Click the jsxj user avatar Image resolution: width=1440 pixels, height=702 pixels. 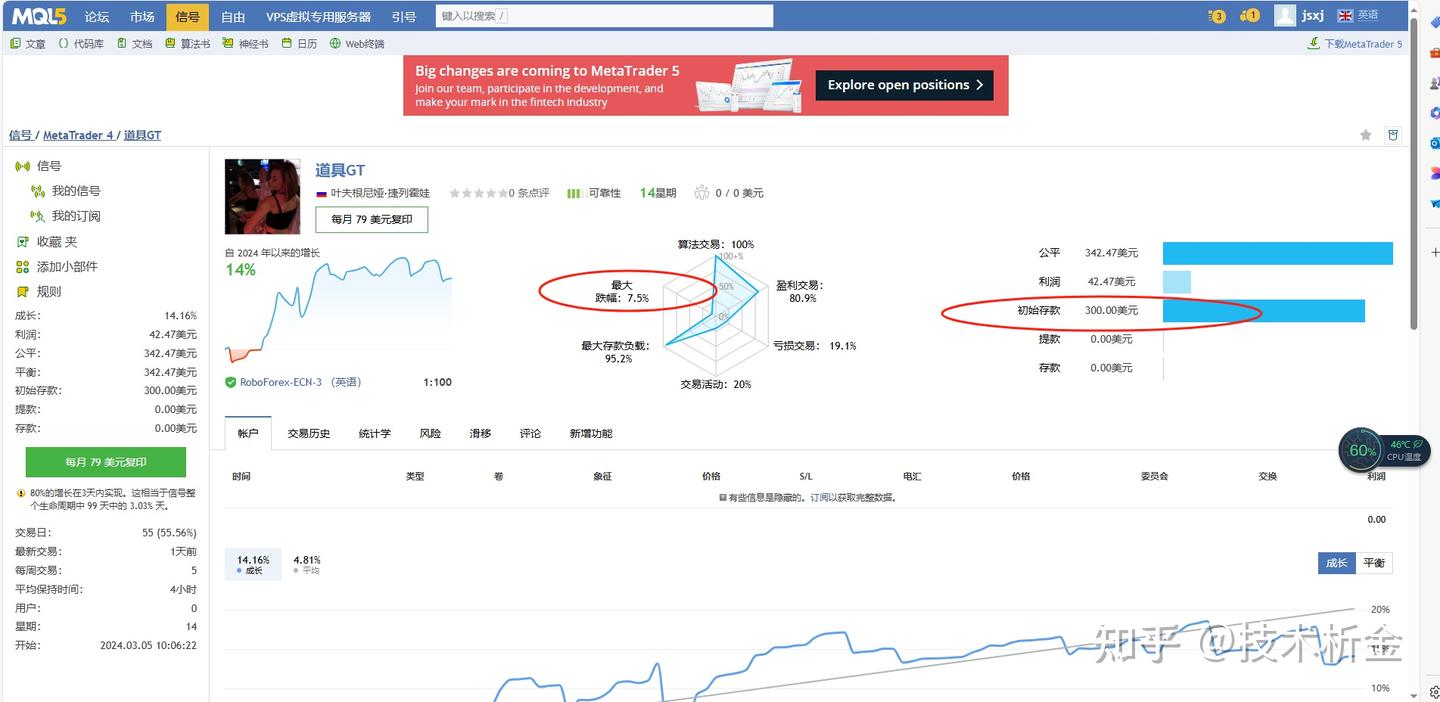click(x=1285, y=16)
